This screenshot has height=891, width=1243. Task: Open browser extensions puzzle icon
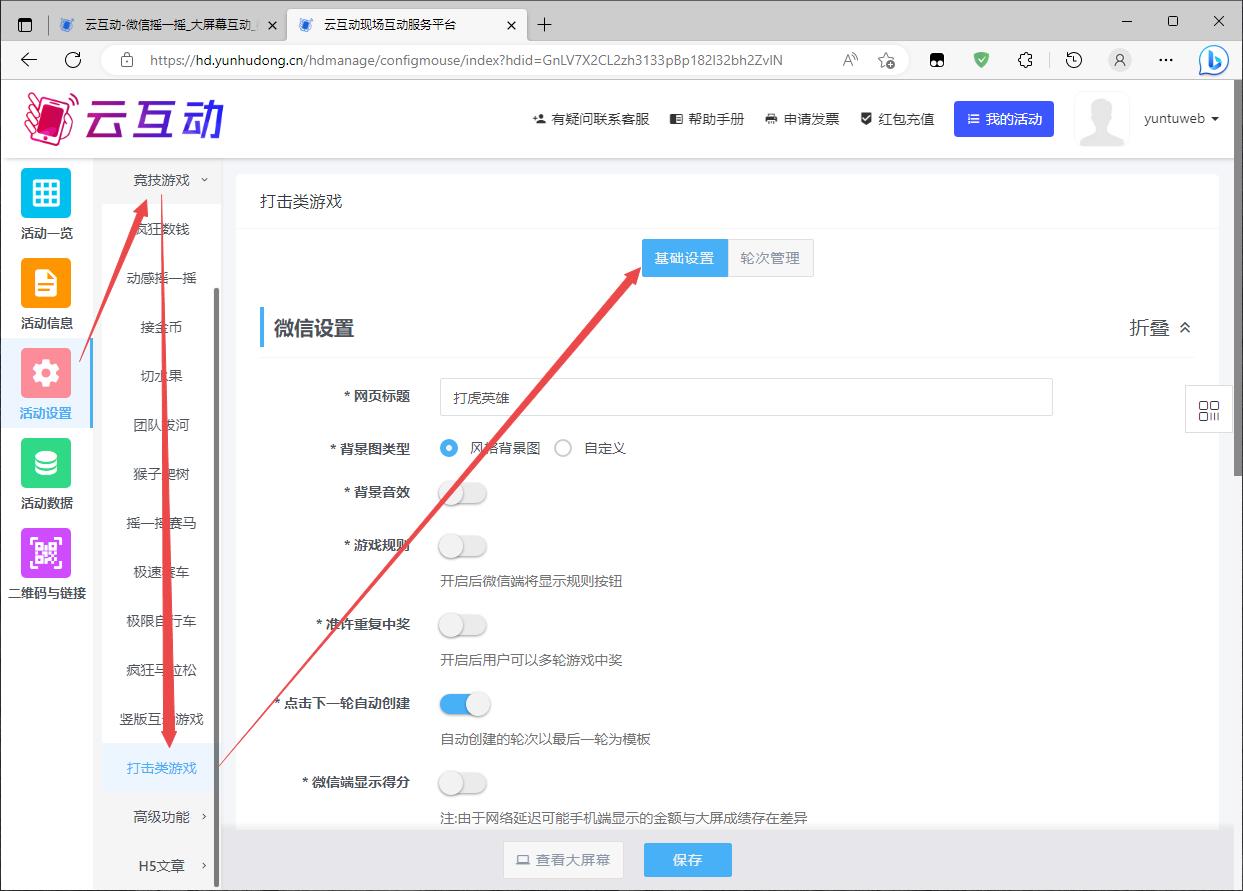point(1025,60)
